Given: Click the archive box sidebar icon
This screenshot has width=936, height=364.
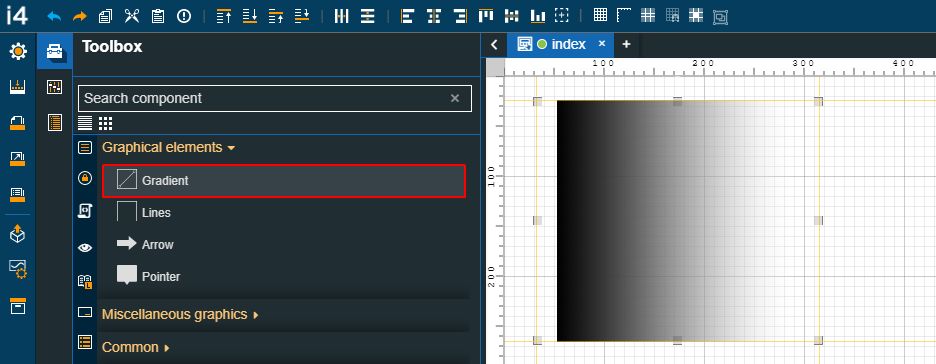Looking at the screenshot, I should coord(18,306).
